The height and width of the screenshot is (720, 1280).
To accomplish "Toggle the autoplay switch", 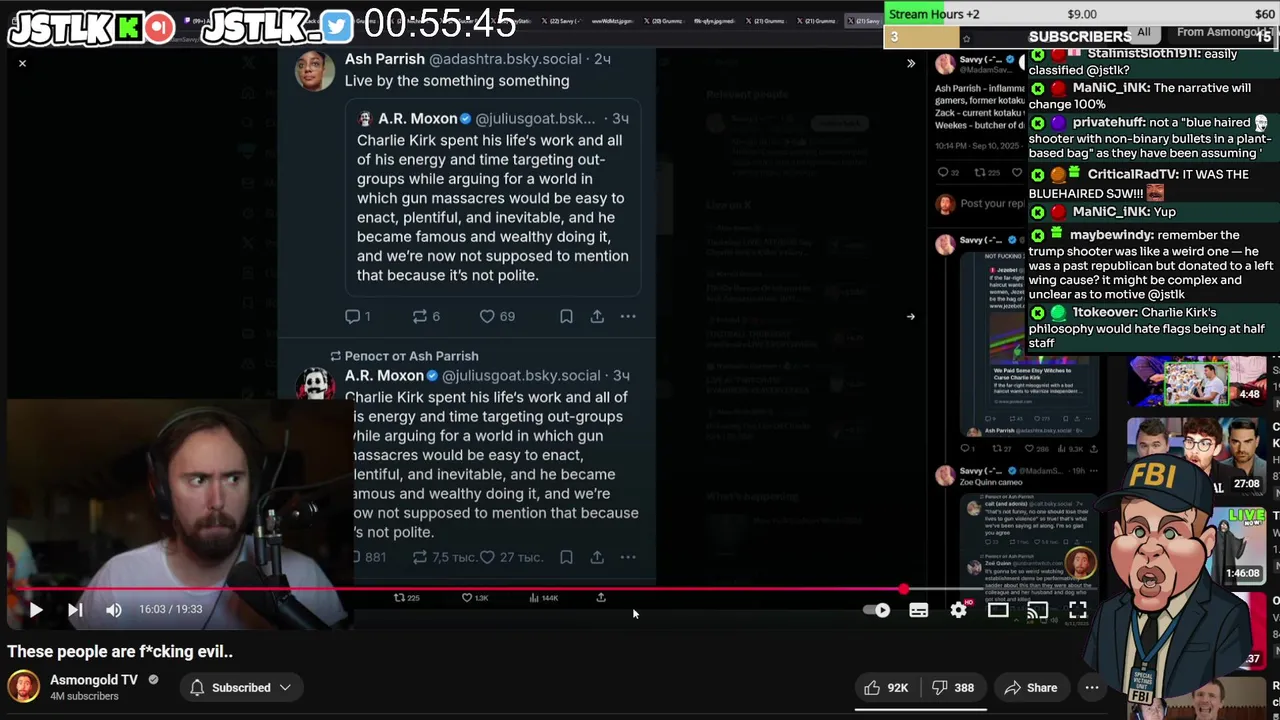I will tap(877, 610).
